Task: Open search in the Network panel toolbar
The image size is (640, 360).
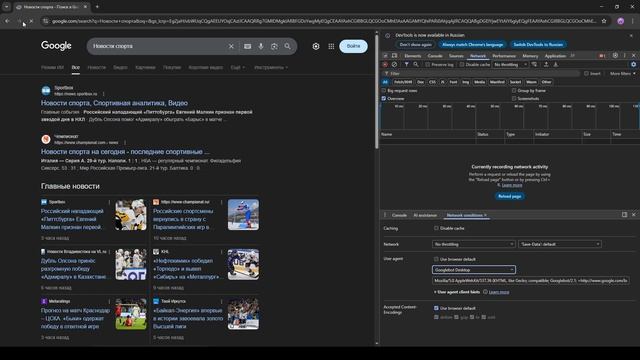Action: (x=416, y=64)
